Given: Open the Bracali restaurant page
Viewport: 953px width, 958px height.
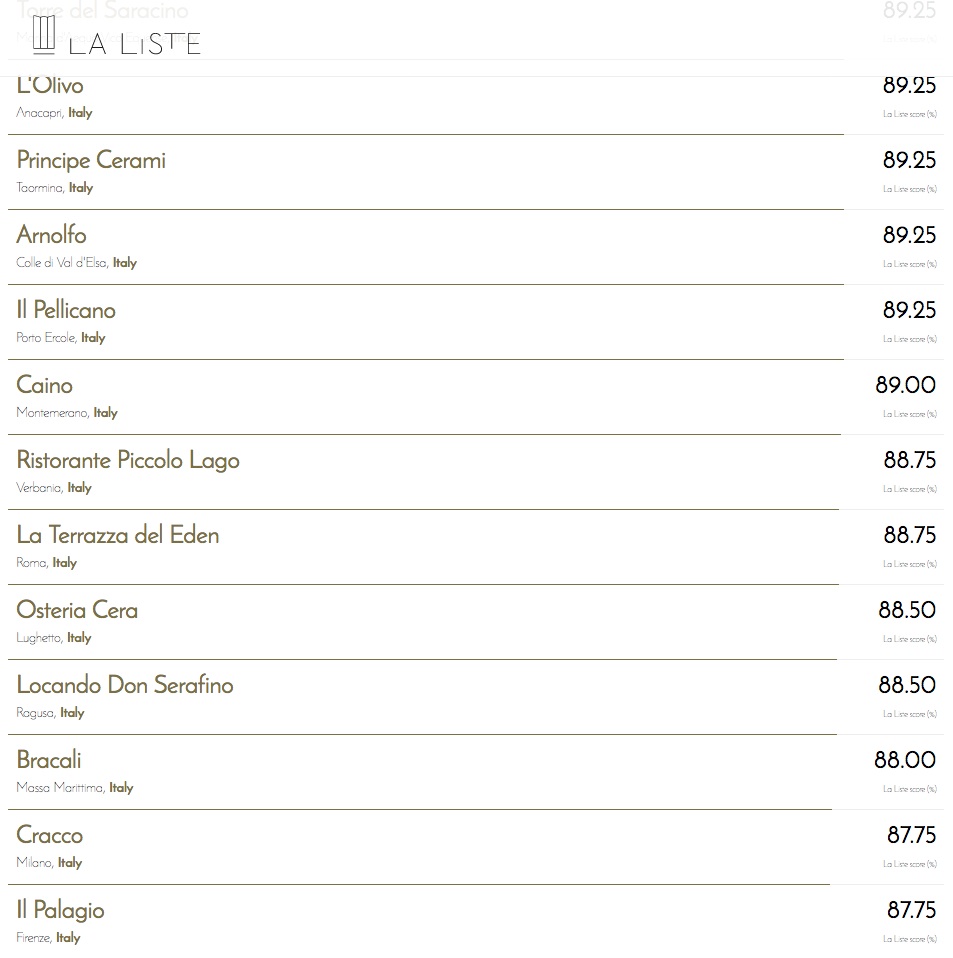Looking at the screenshot, I should click(x=49, y=760).
